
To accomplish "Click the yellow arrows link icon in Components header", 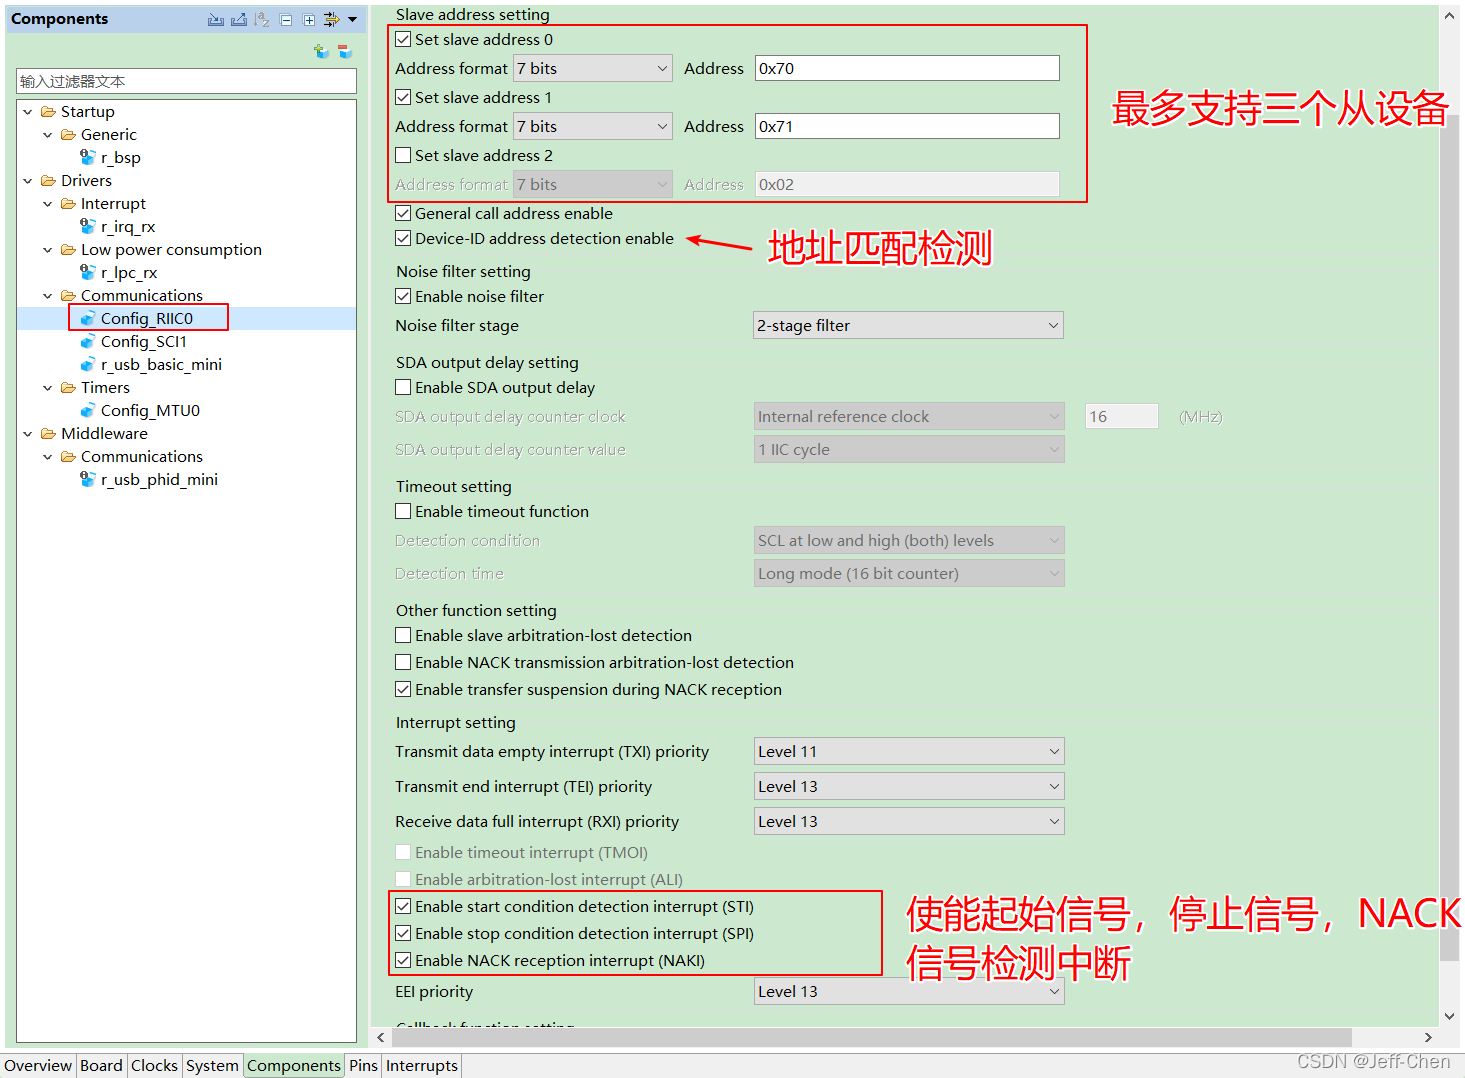I will point(331,19).
